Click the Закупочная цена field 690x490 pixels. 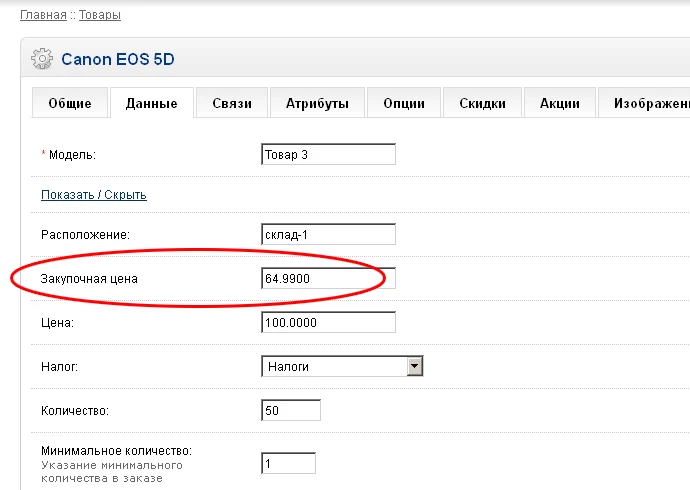tap(328, 278)
